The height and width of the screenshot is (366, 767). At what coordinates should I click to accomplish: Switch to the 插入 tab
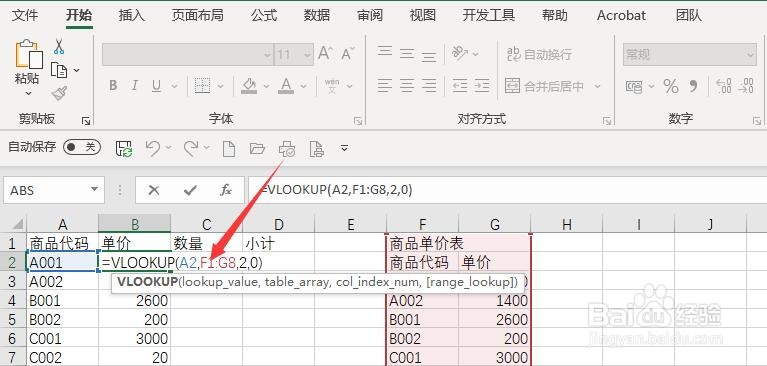(132, 15)
